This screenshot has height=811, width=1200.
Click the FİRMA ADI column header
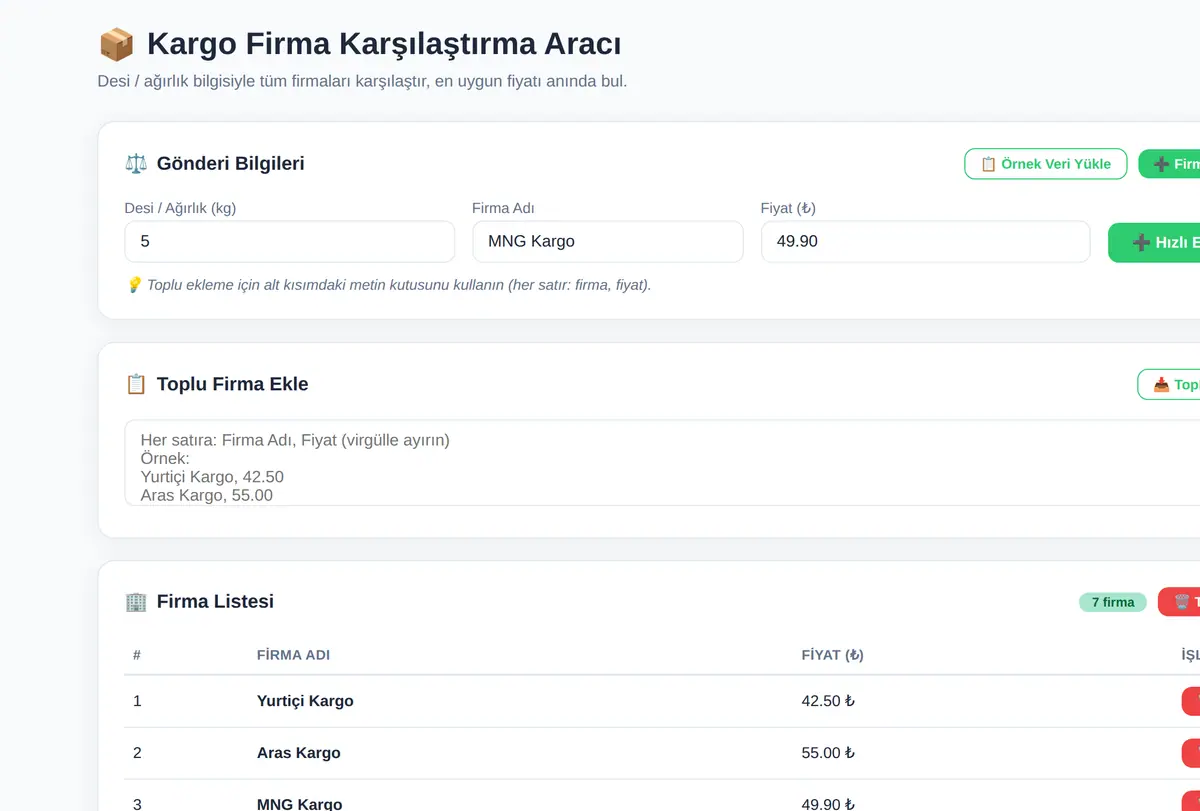293,655
